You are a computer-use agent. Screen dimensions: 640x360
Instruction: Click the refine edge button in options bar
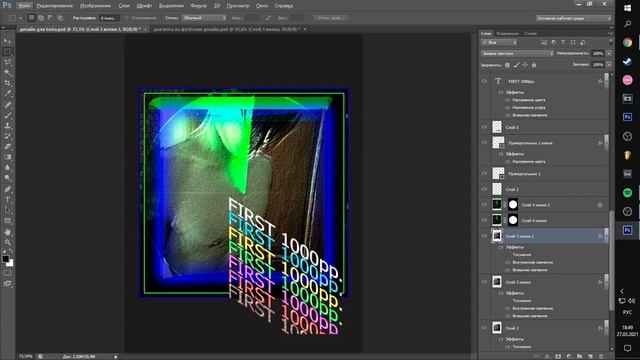pos(331,18)
